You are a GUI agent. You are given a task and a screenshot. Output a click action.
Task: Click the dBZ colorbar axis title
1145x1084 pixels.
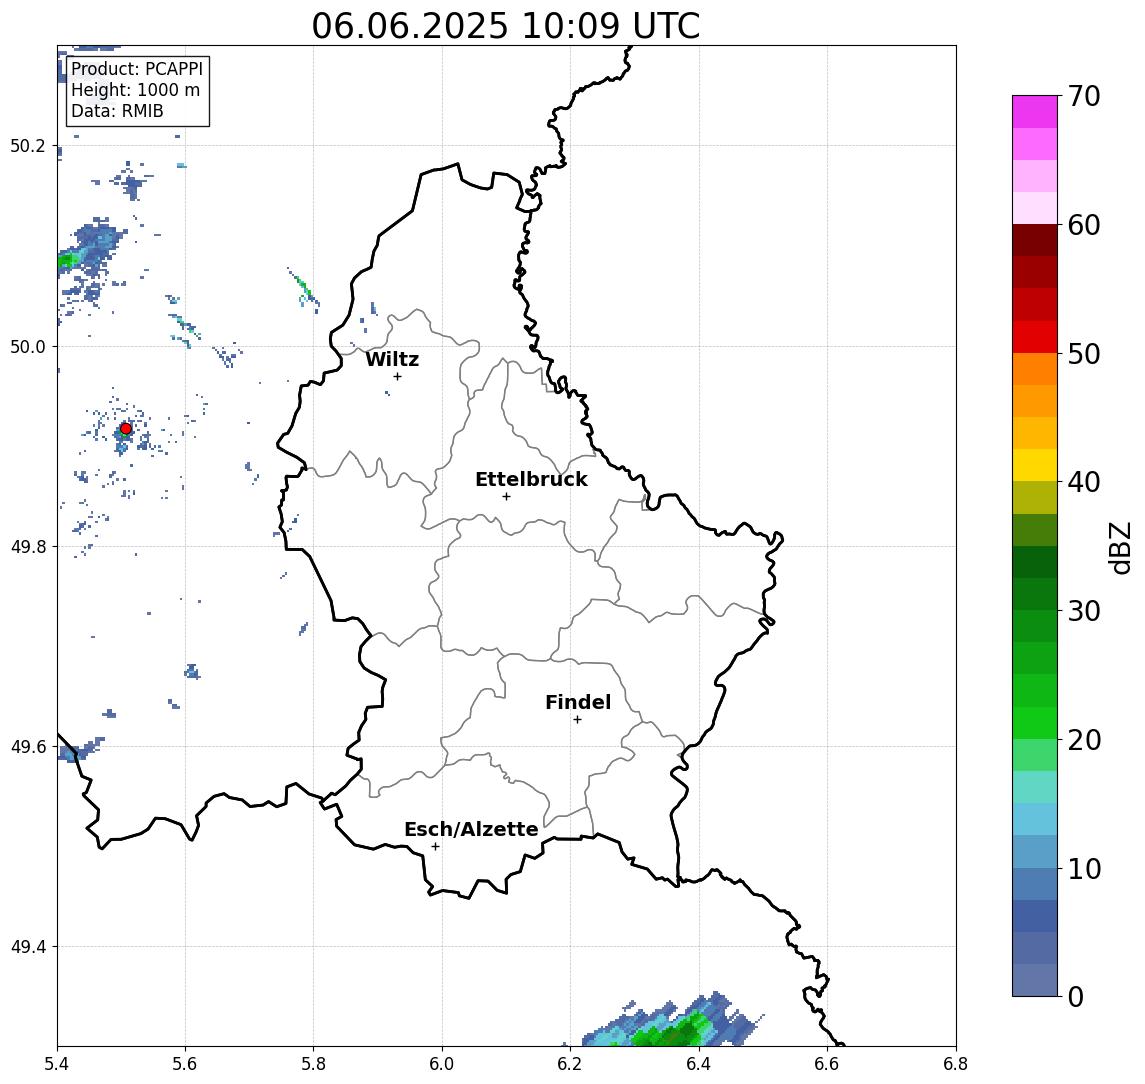1121,547
